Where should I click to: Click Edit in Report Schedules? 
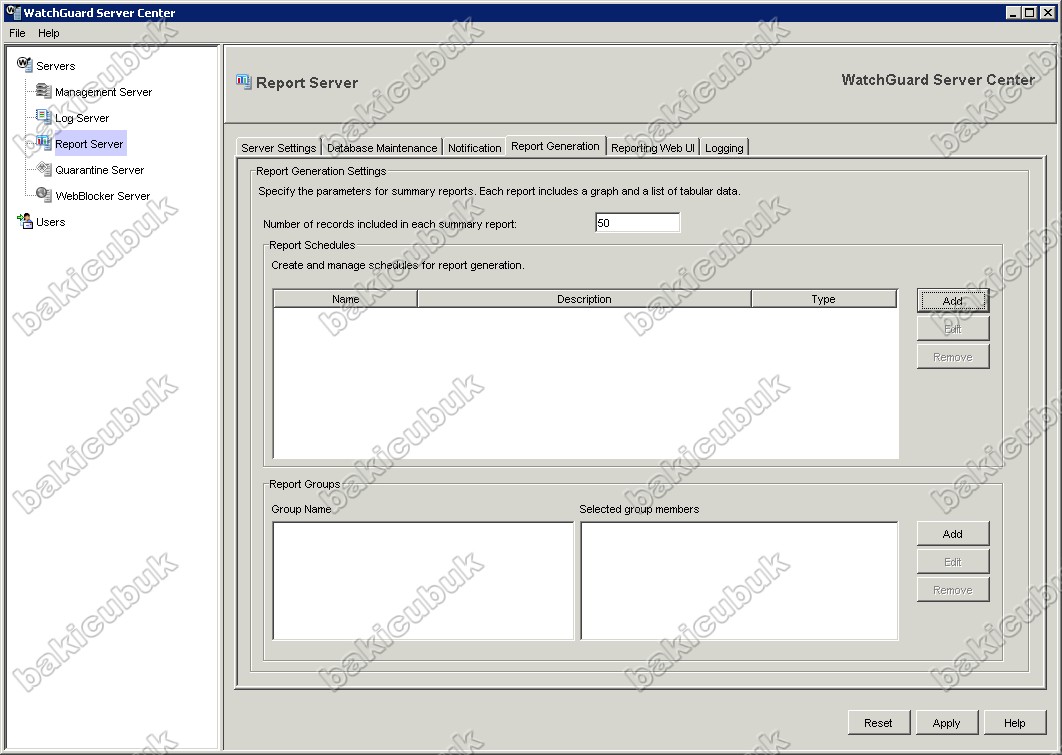click(x=953, y=329)
